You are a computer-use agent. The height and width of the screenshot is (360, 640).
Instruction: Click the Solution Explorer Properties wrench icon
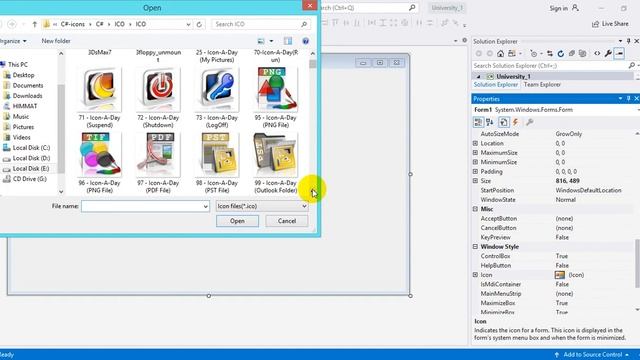(608, 54)
